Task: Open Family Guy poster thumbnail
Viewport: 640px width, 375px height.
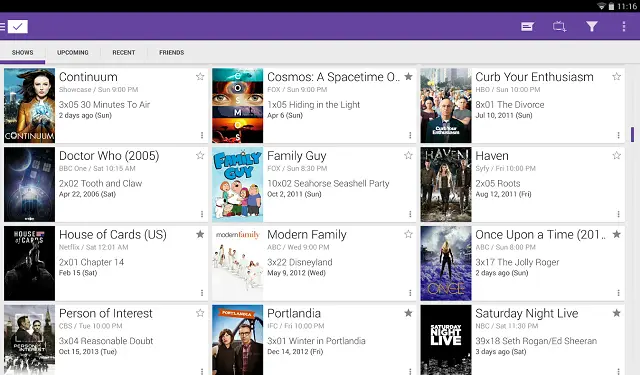Action: (238, 184)
